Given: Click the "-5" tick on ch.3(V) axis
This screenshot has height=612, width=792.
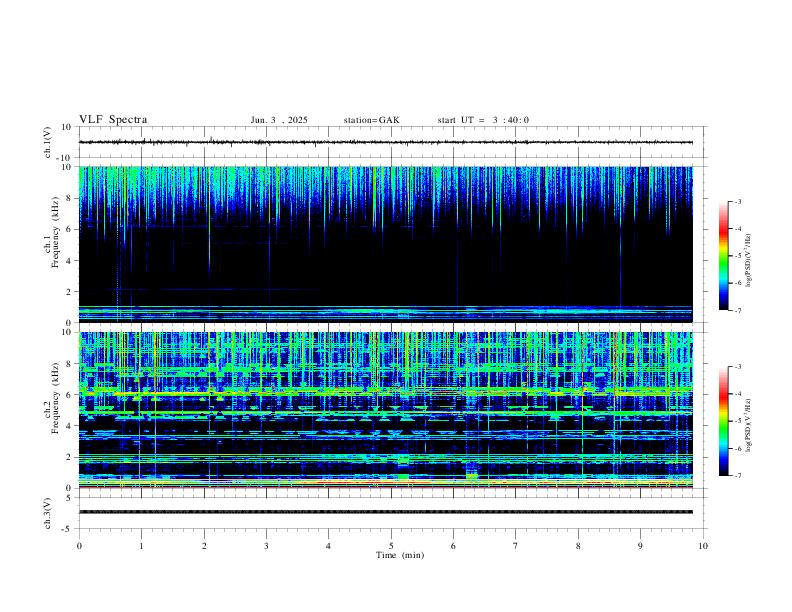Looking at the screenshot, I should (x=68, y=529).
